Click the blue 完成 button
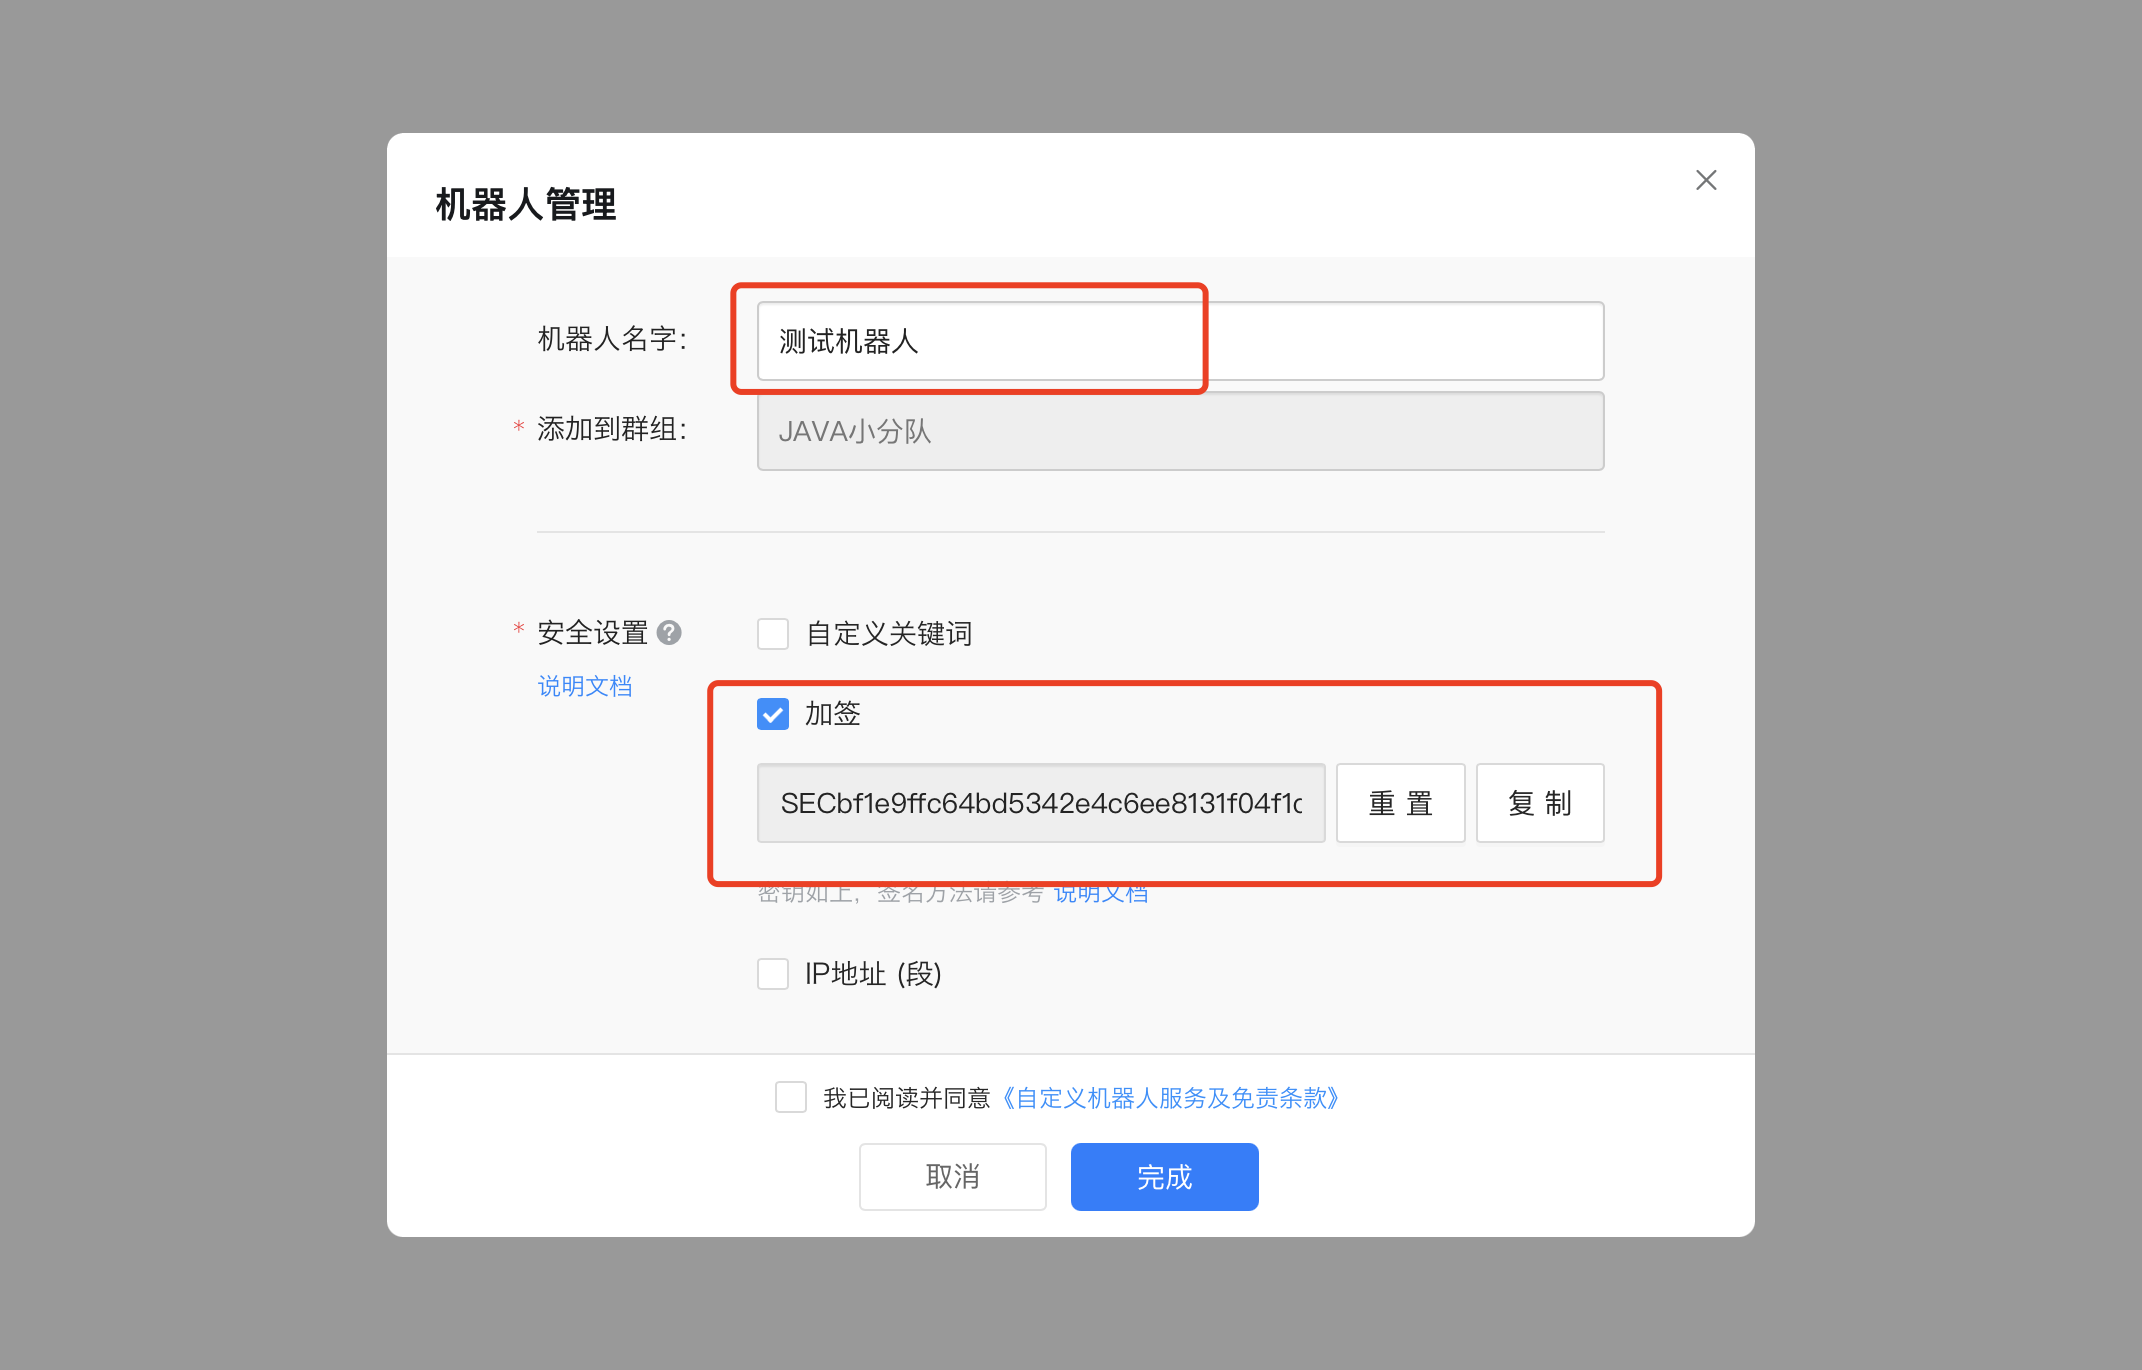 click(x=1165, y=1177)
